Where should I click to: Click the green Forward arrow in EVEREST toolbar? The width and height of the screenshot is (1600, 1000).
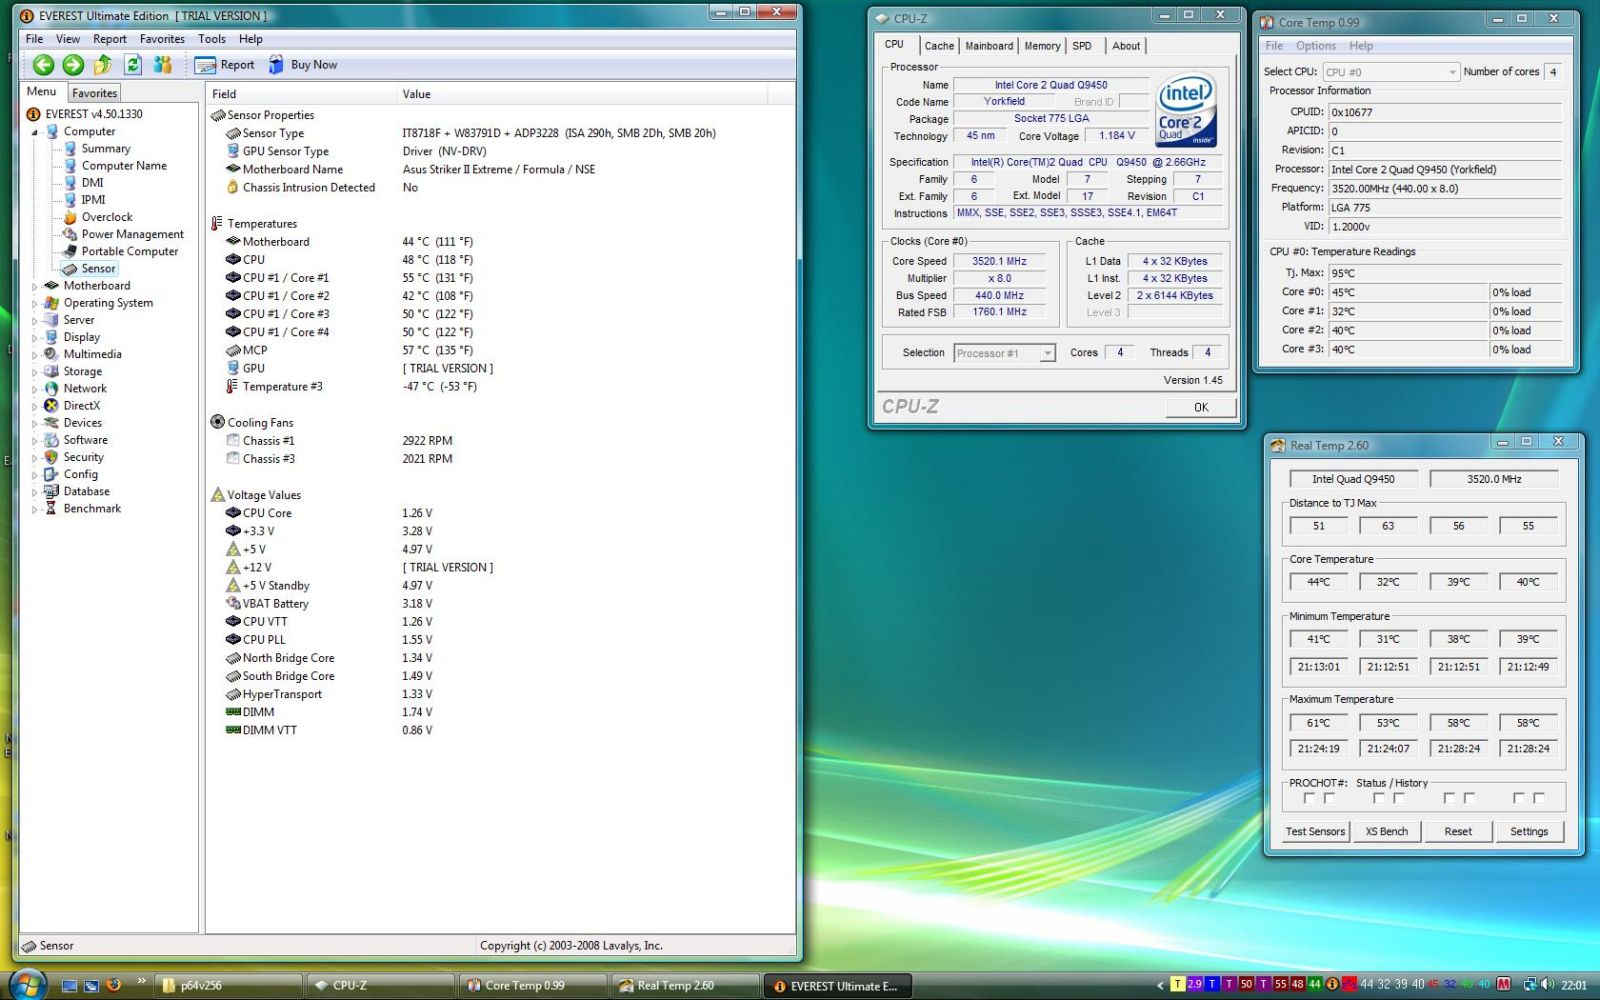pyautogui.click(x=73, y=65)
